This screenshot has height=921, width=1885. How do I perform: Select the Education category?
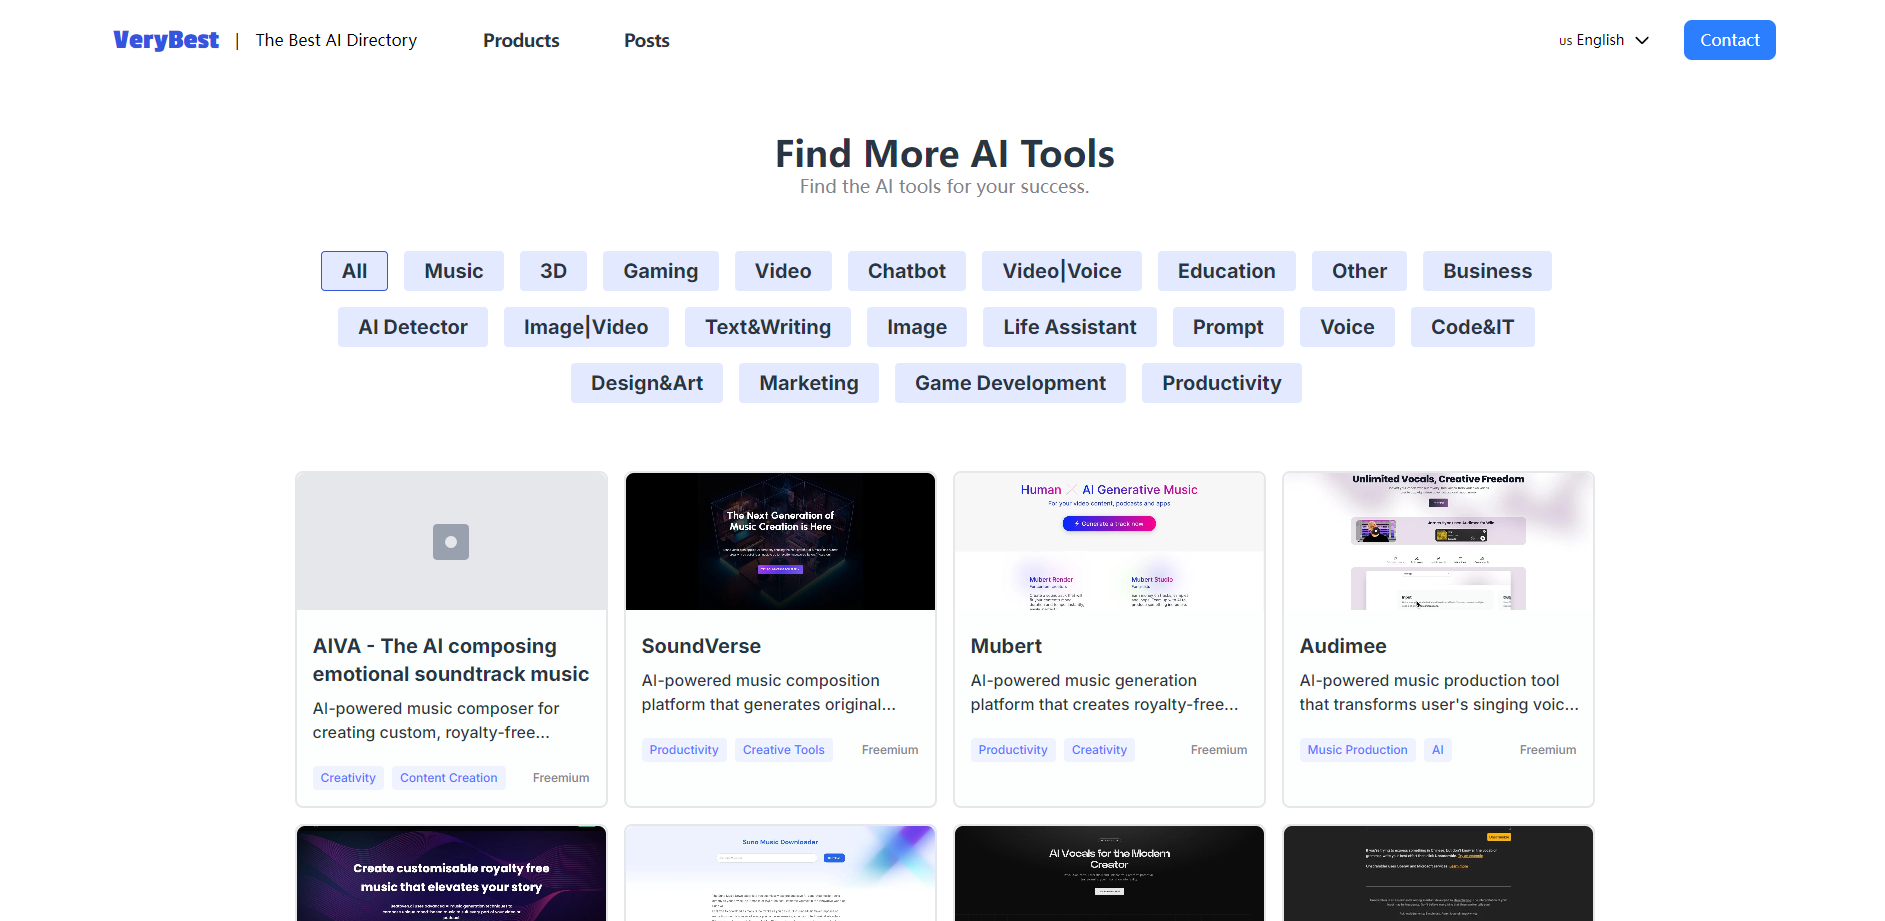1227,271
